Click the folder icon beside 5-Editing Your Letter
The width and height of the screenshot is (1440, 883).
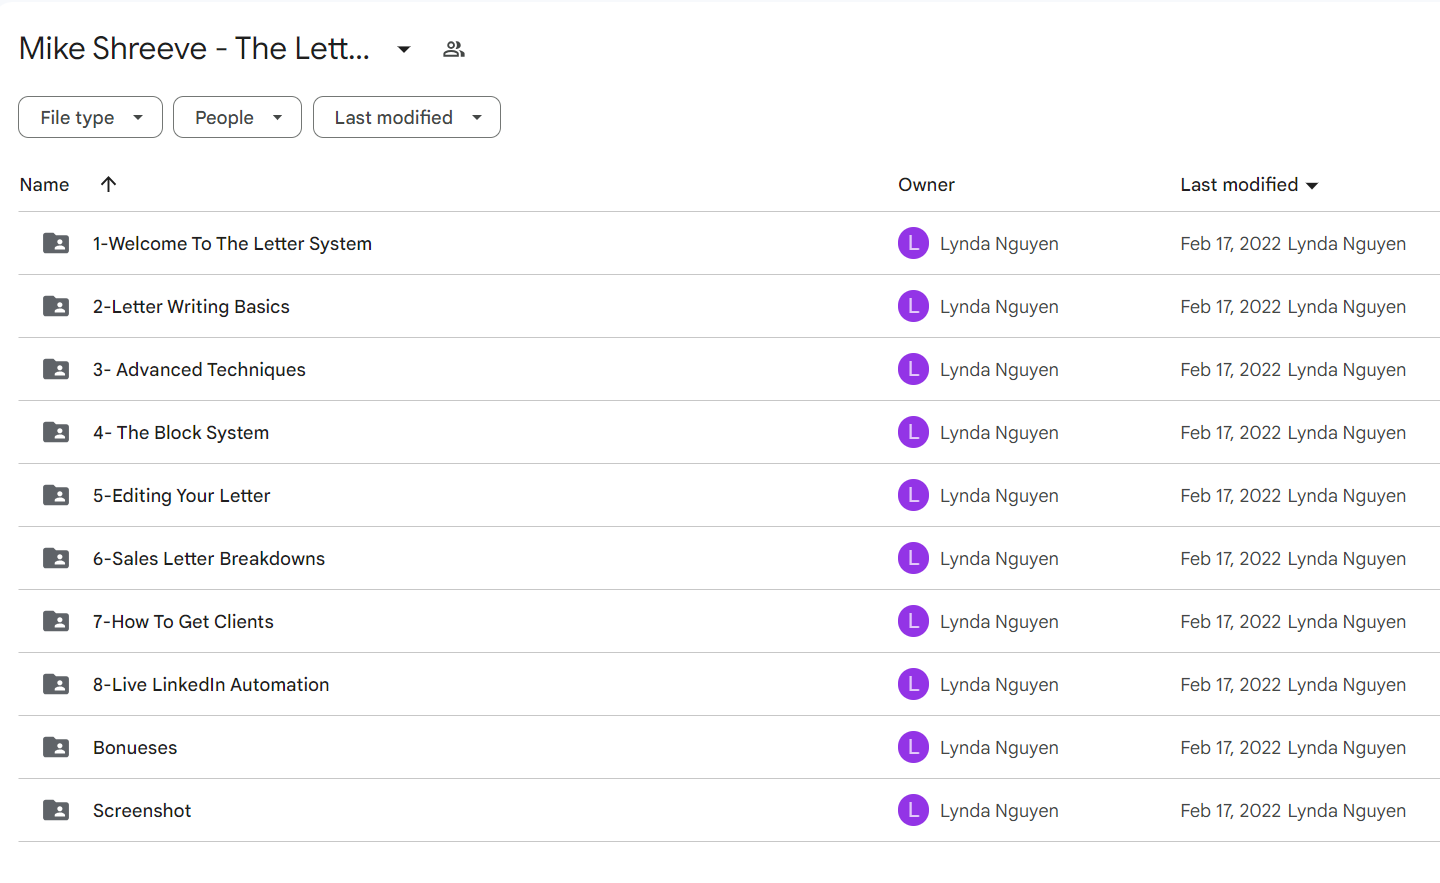(56, 495)
